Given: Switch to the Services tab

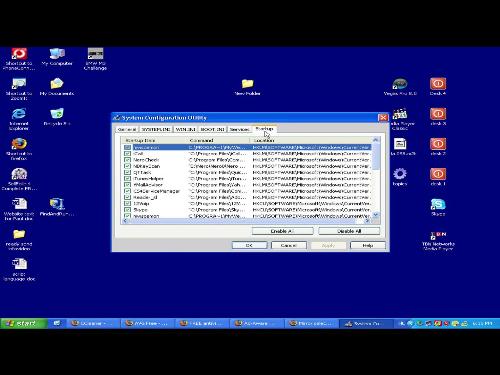Looking at the screenshot, I should [239, 129].
